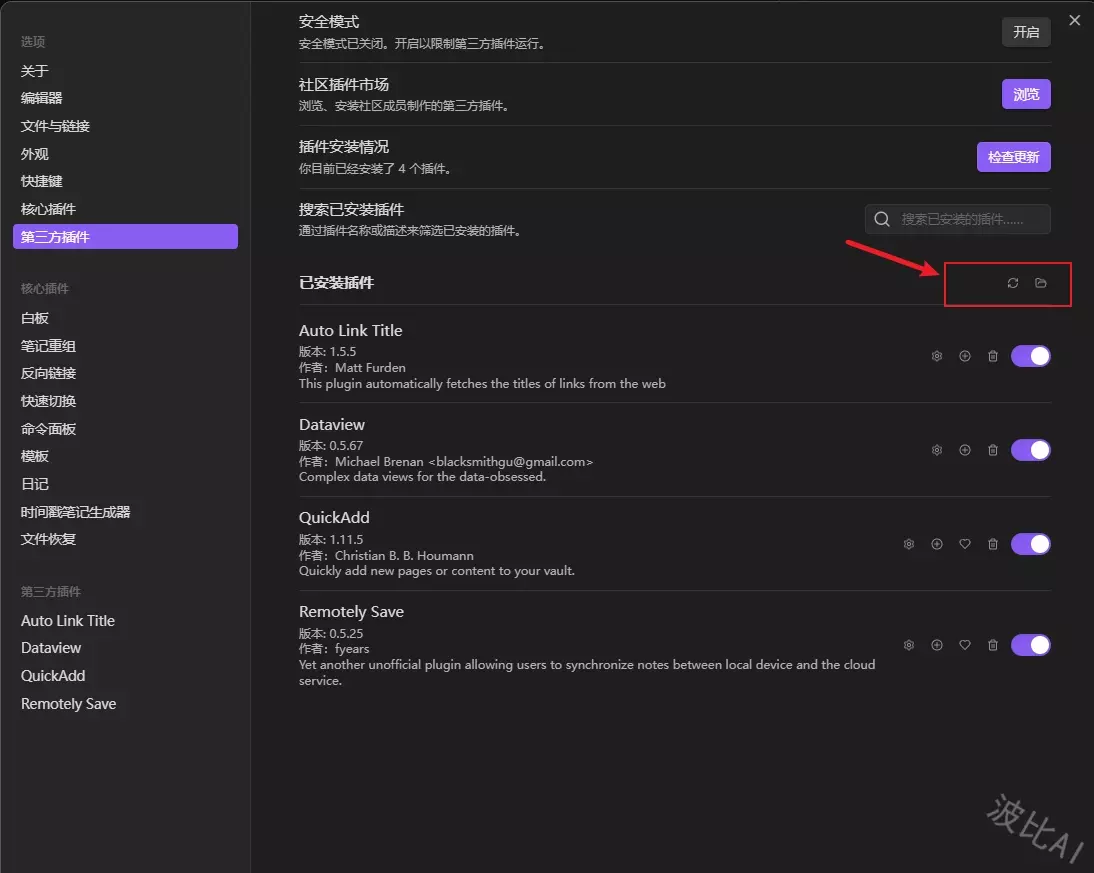The width and height of the screenshot is (1094, 873).
Task: Go to 文件与链接 settings
Action: tap(126, 126)
